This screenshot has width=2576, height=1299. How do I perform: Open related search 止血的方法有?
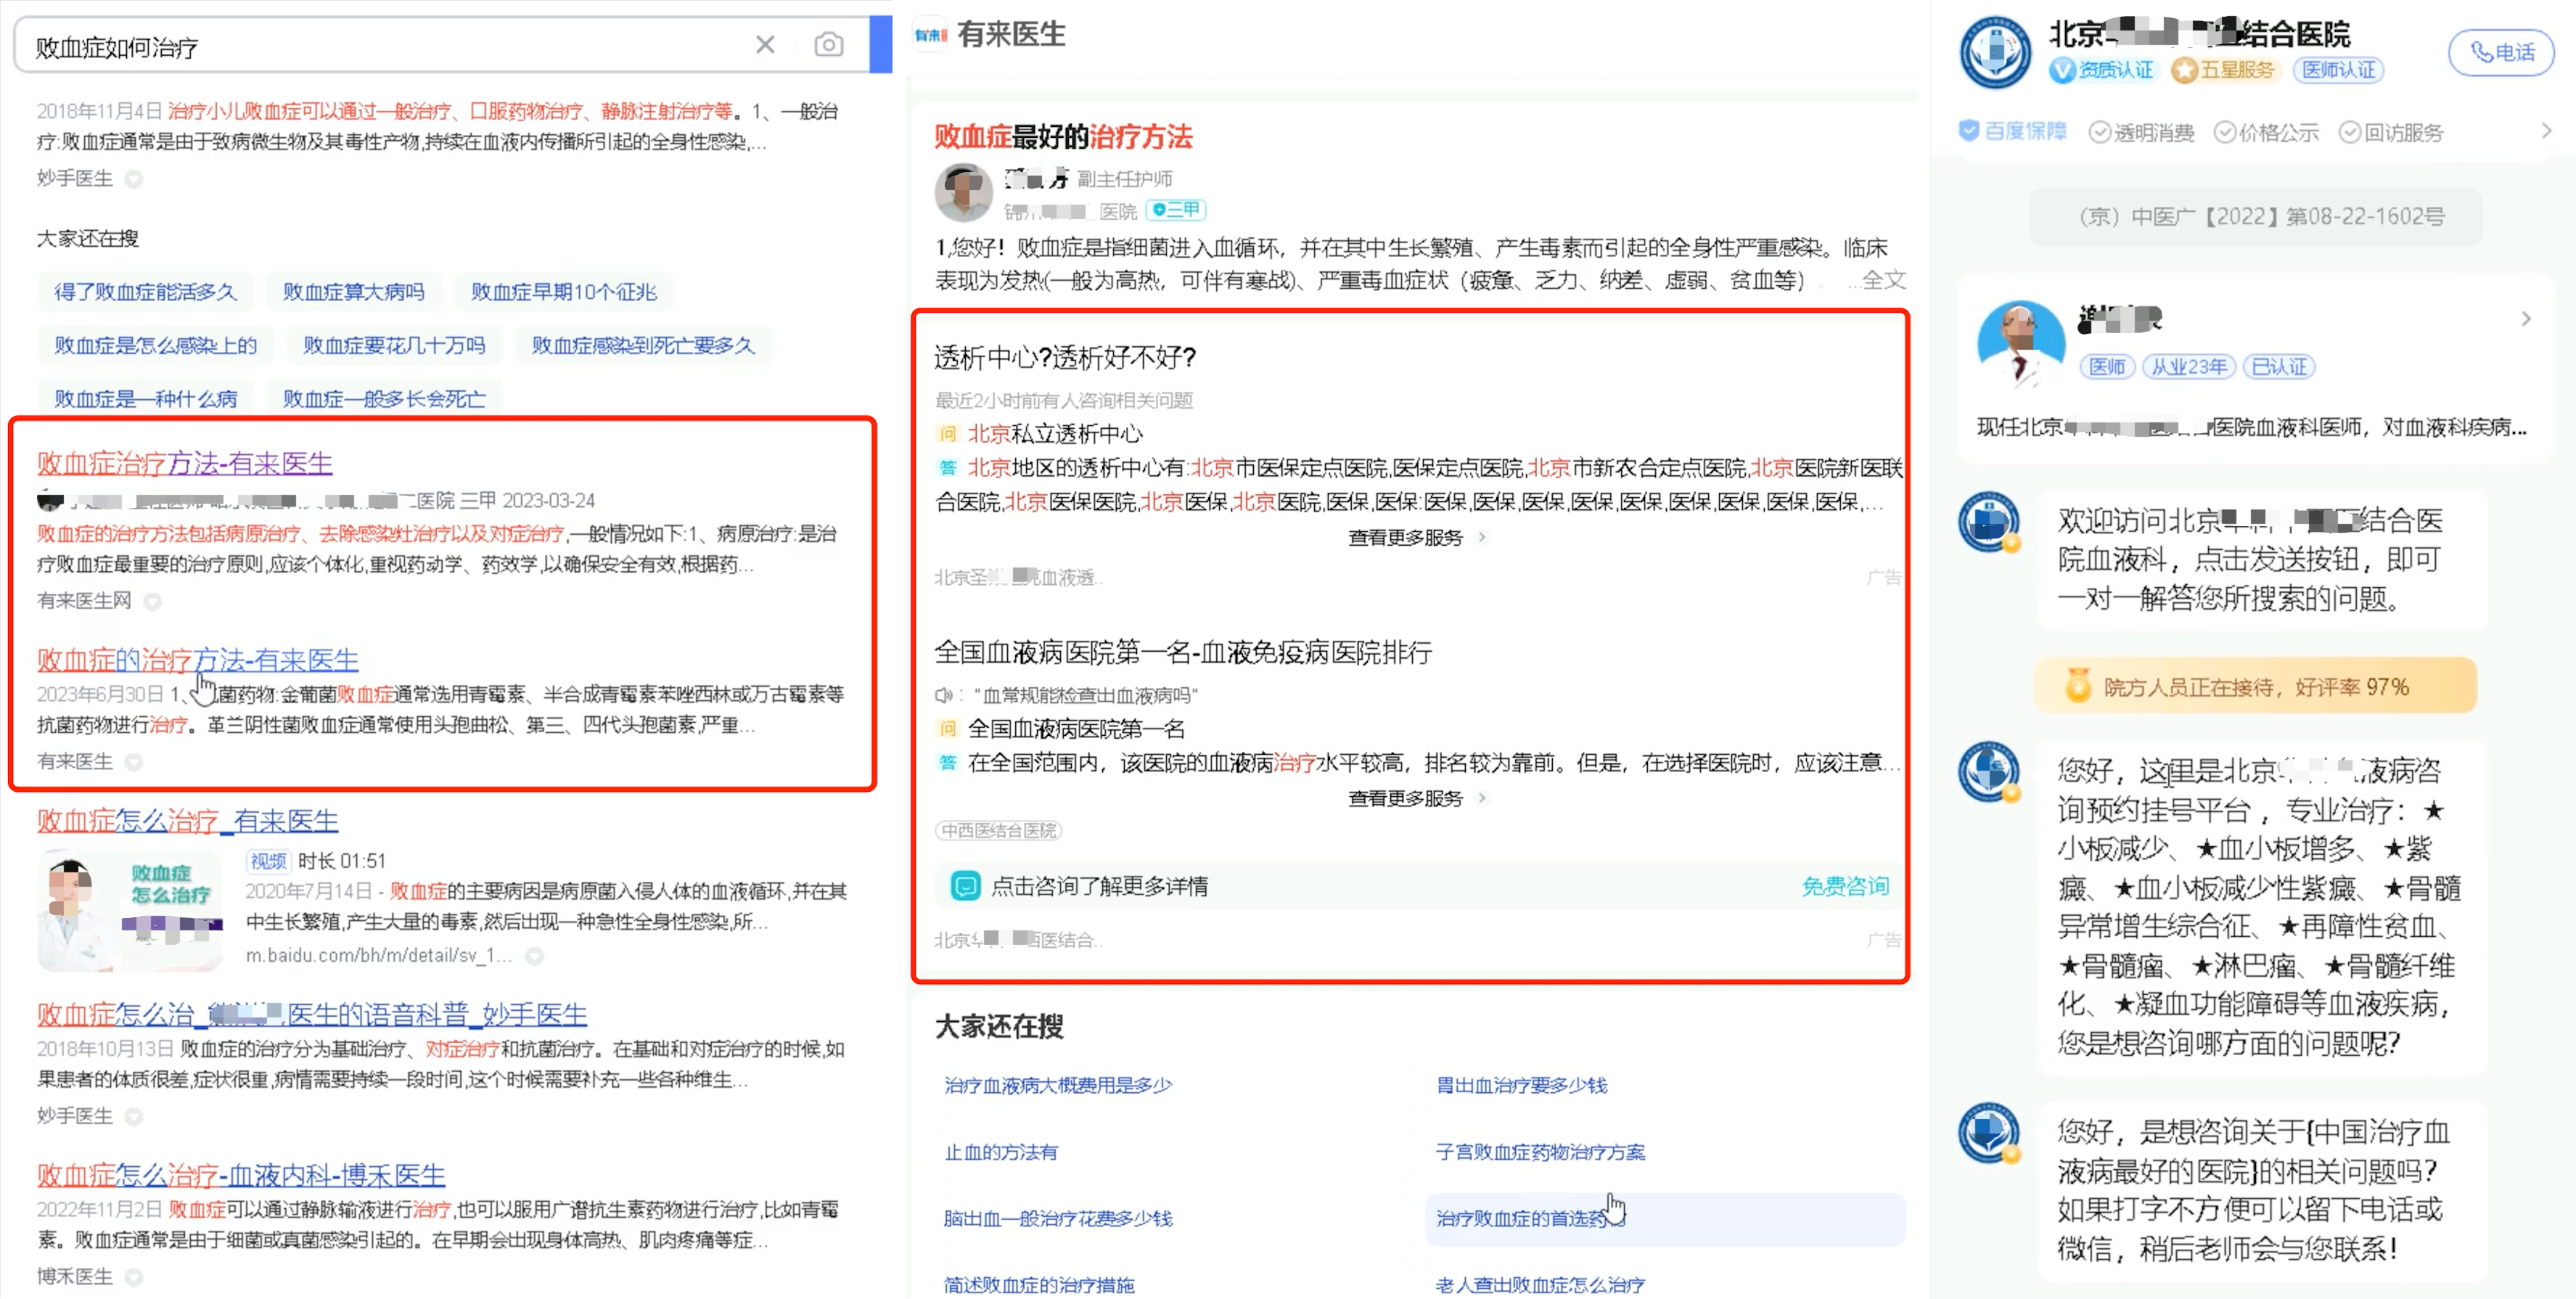[x=1001, y=1152]
